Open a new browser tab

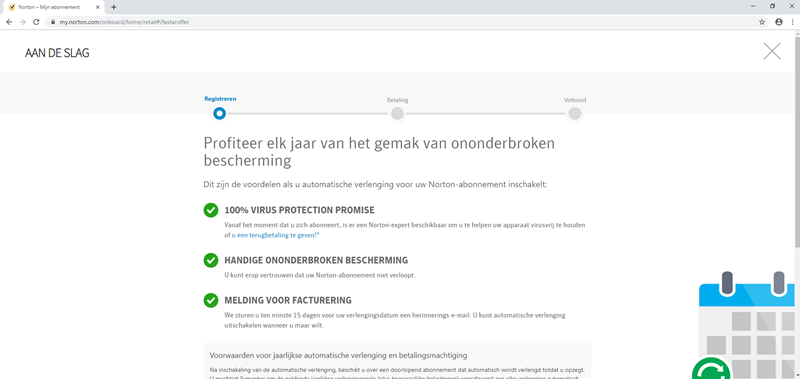113,7
